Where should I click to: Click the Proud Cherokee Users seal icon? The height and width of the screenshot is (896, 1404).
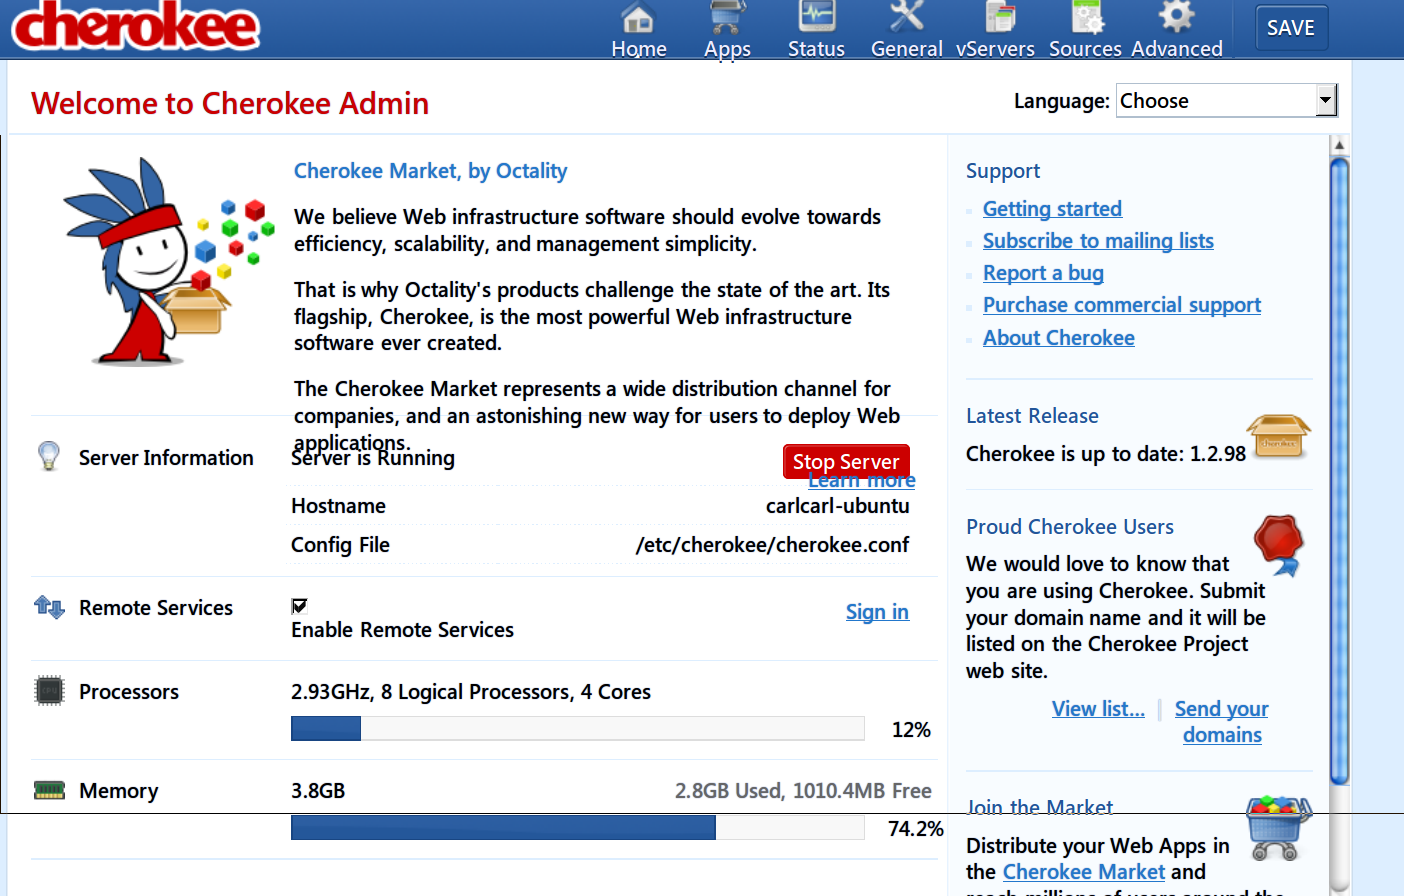pyautogui.click(x=1280, y=545)
